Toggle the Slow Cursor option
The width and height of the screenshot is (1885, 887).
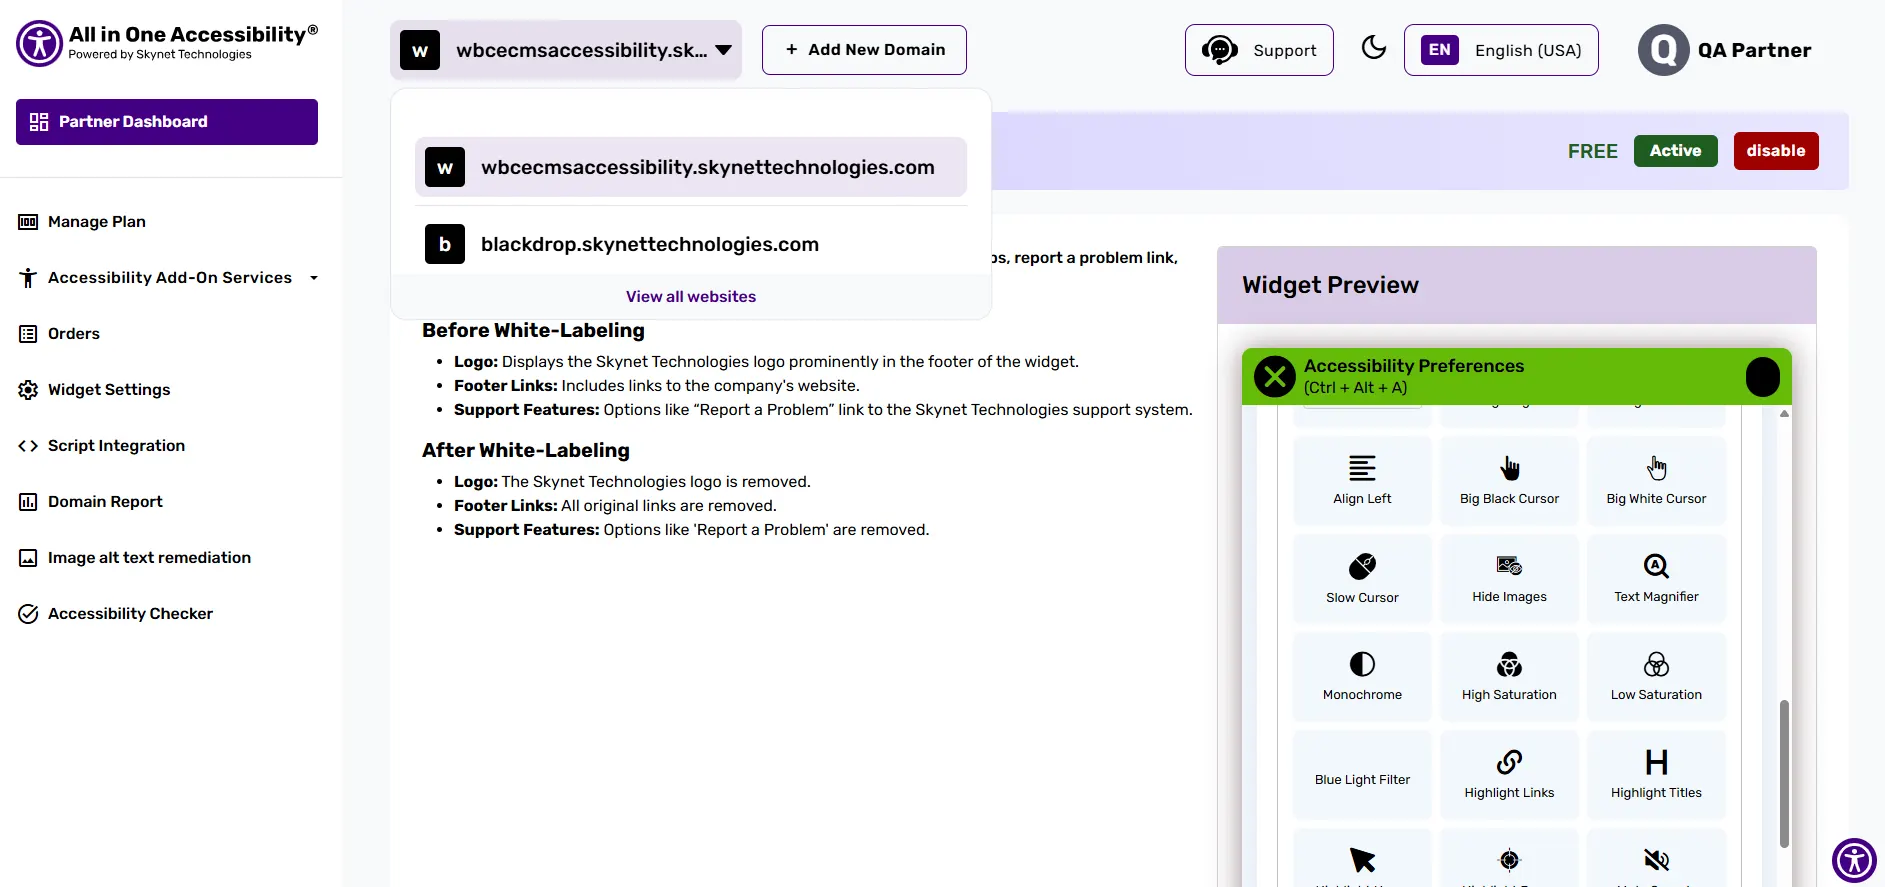coord(1362,579)
